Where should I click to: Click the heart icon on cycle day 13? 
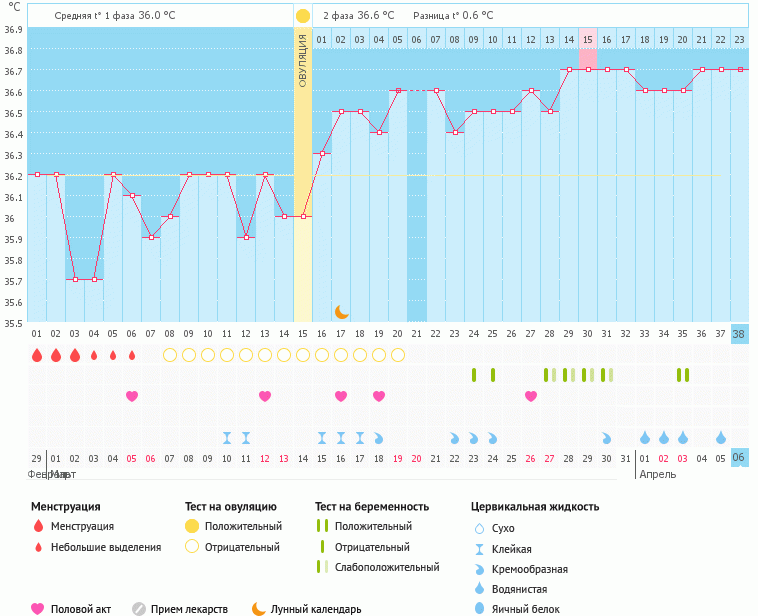(265, 396)
